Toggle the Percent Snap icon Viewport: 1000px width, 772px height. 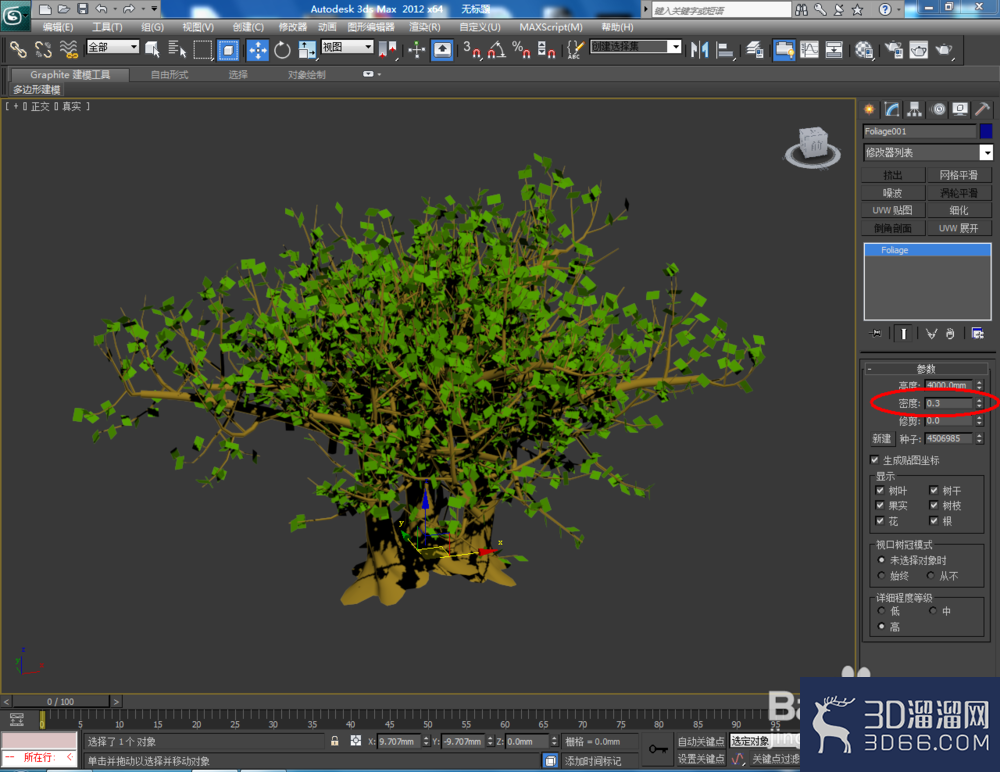[x=521, y=49]
